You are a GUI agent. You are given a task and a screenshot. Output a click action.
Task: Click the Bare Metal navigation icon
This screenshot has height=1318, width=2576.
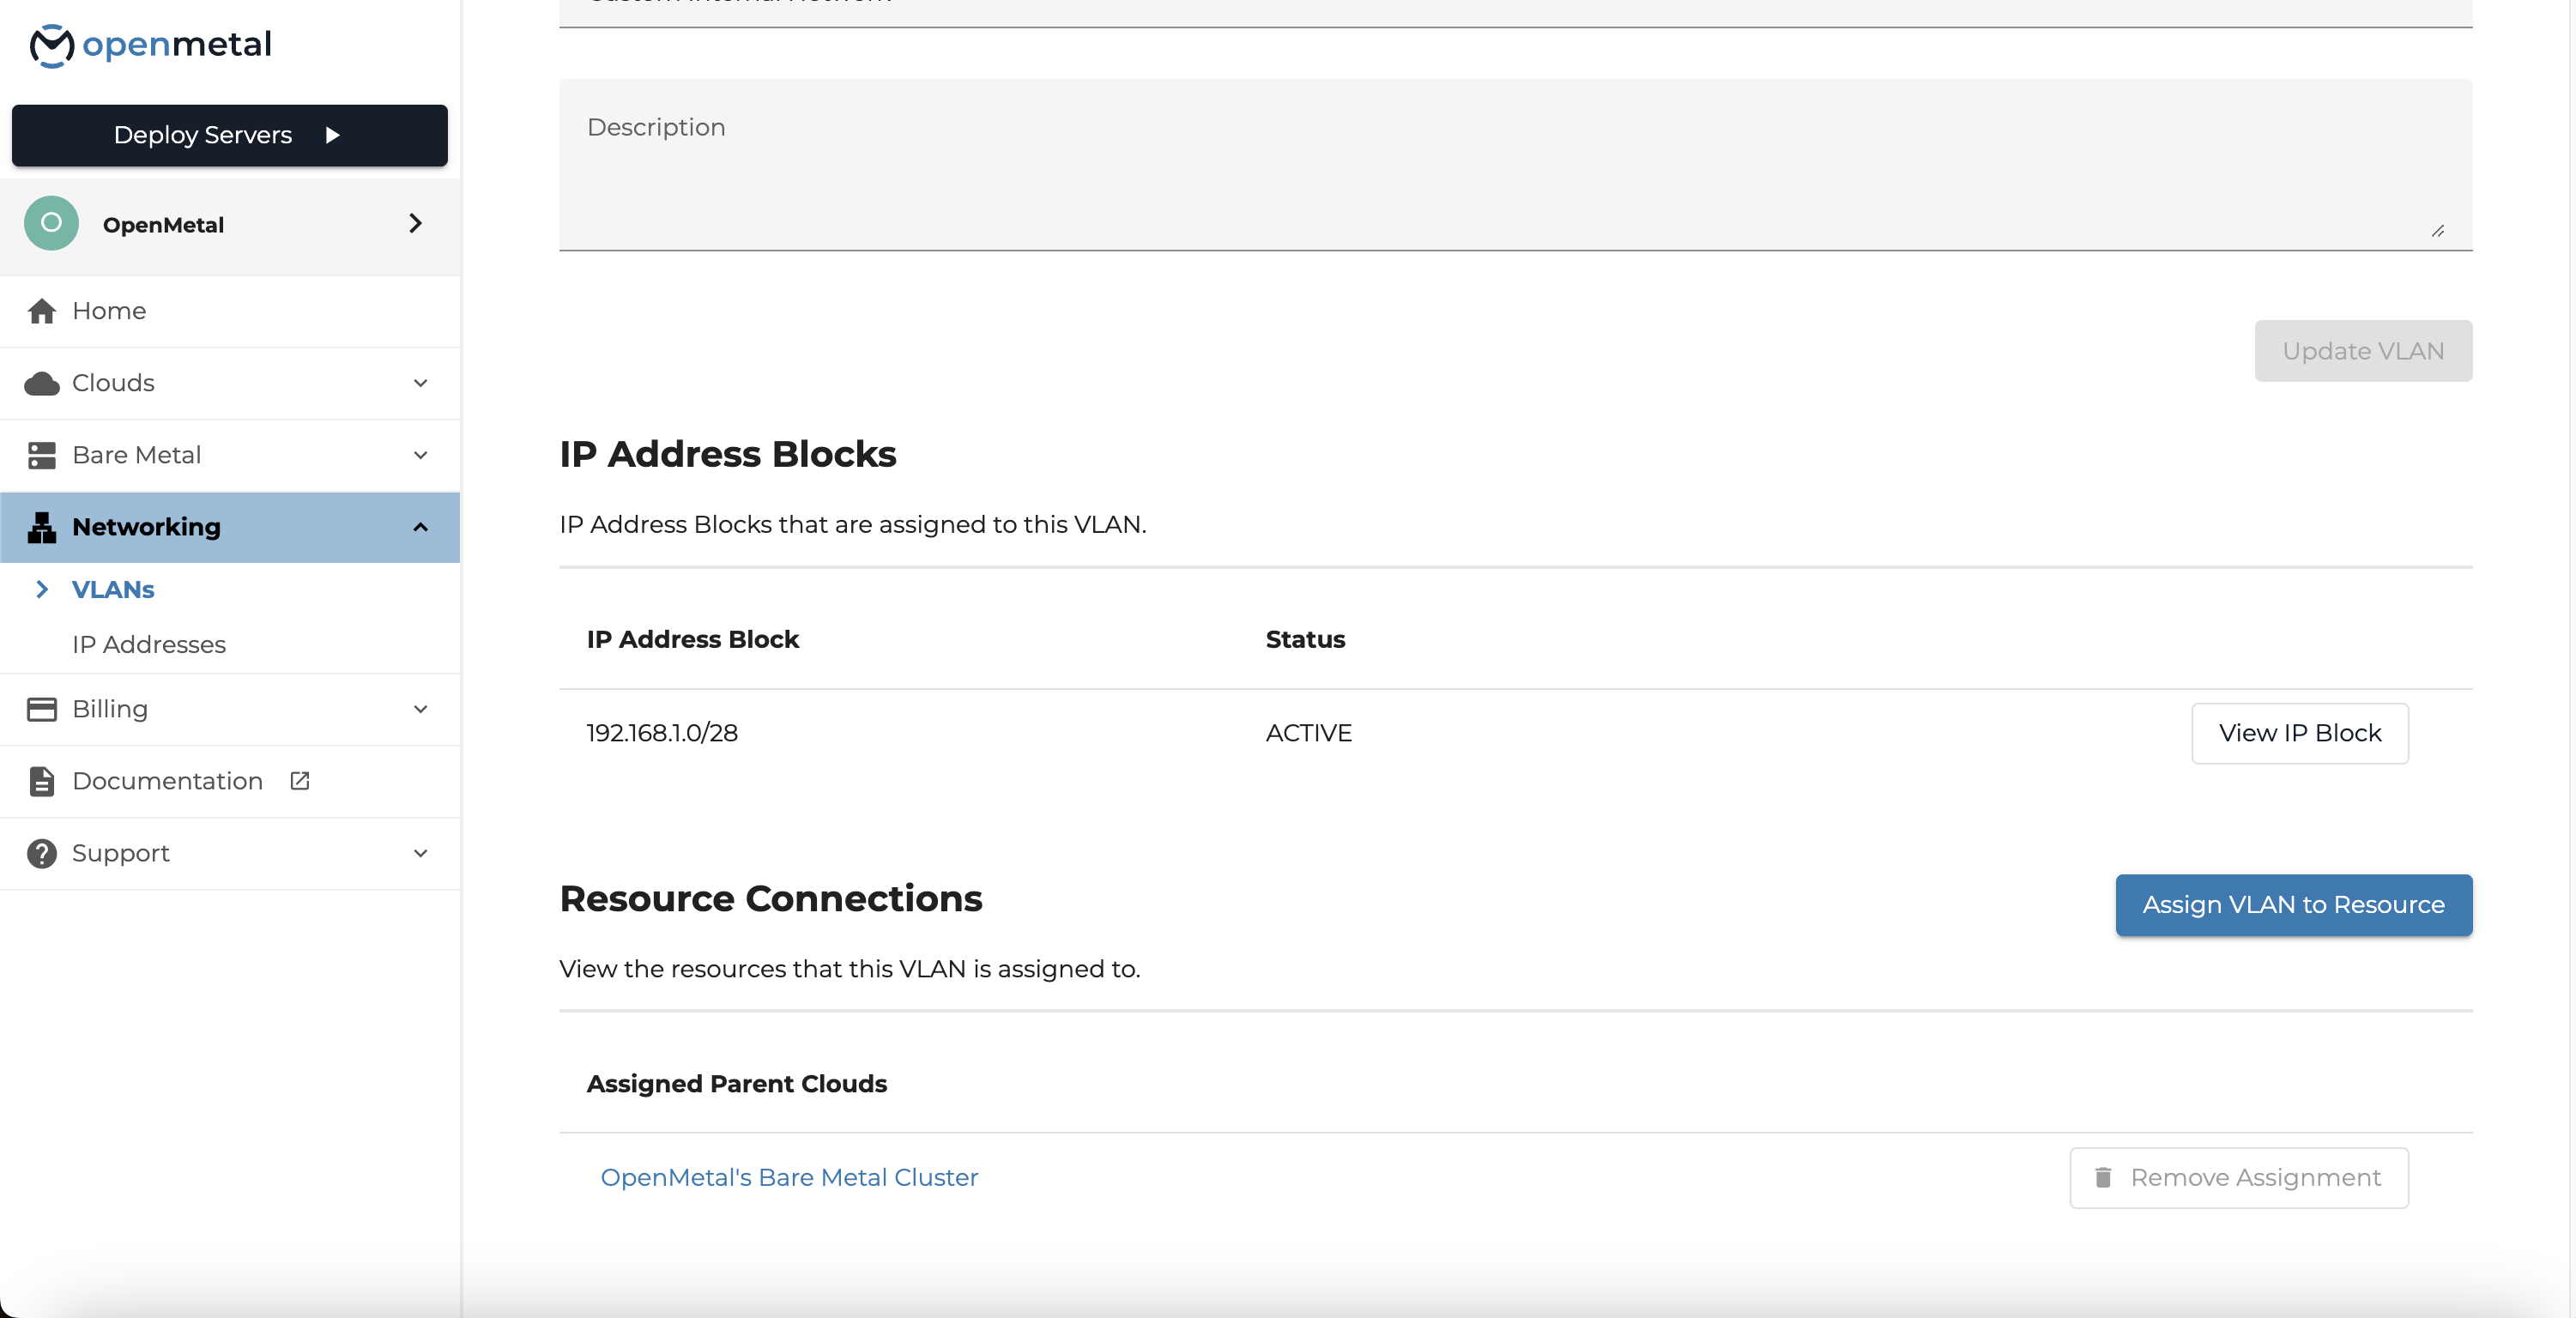42,454
